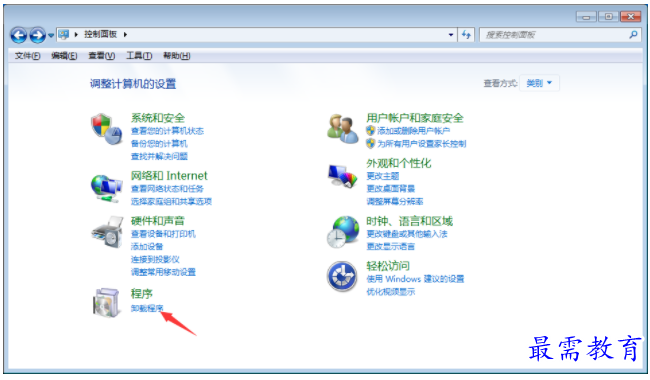Open the 外观和个性化 heading link
The height and width of the screenshot is (380, 650).
tap(399, 163)
